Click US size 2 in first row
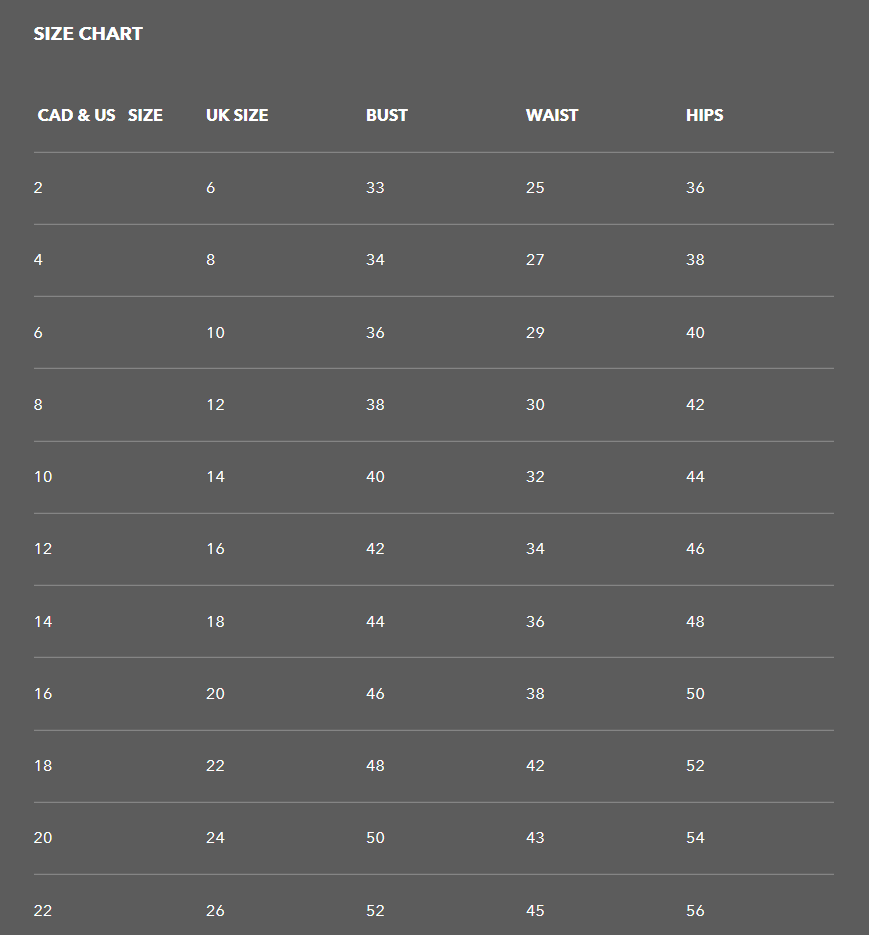The width and height of the screenshot is (869, 935). coord(38,188)
